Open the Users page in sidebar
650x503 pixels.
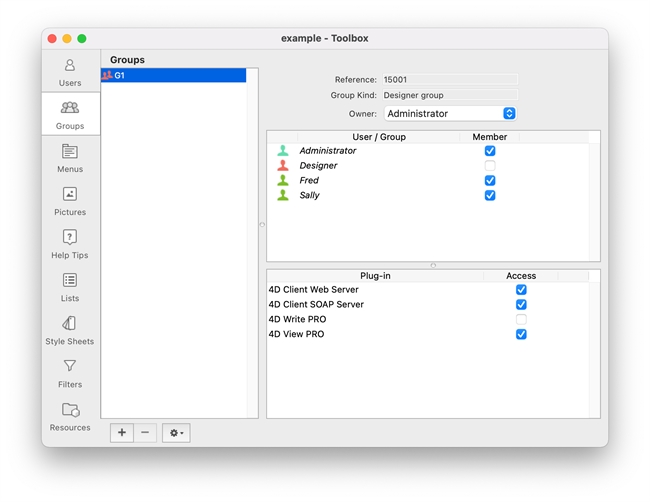click(70, 72)
